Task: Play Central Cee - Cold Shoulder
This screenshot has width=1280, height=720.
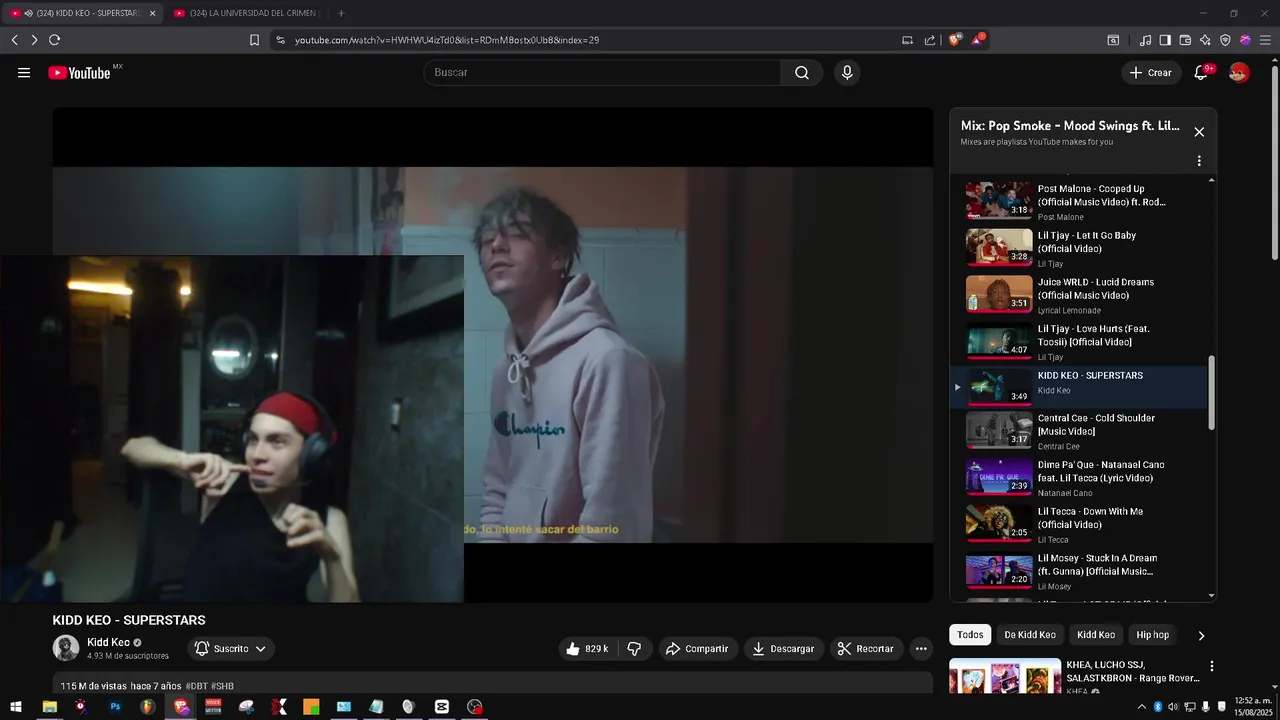Action: [1080, 431]
